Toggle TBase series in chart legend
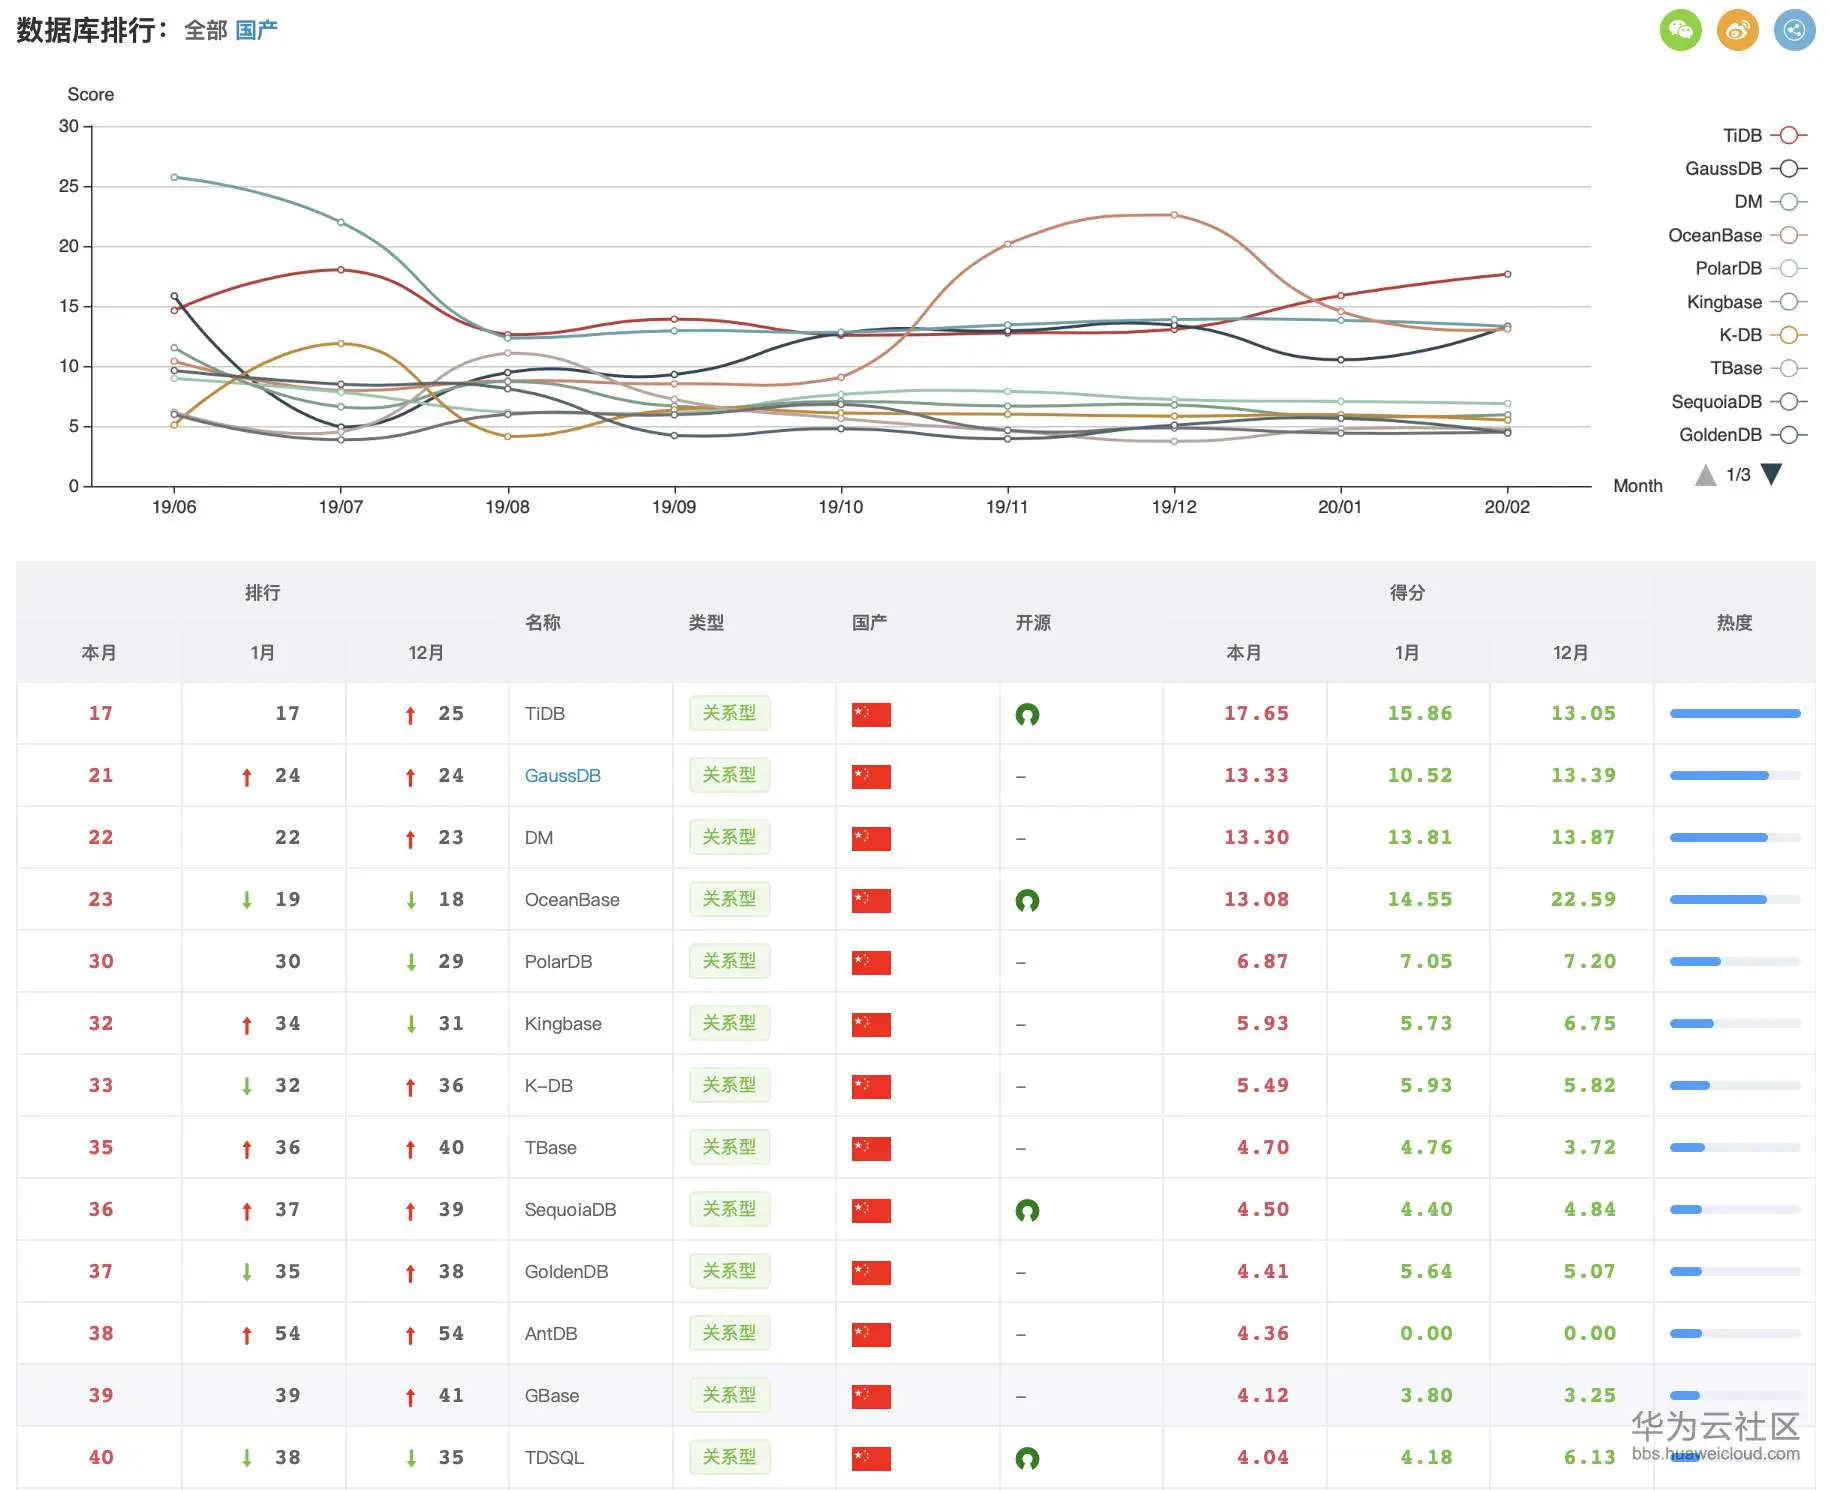This screenshot has width=1830, height=1490. (1759, 368)
